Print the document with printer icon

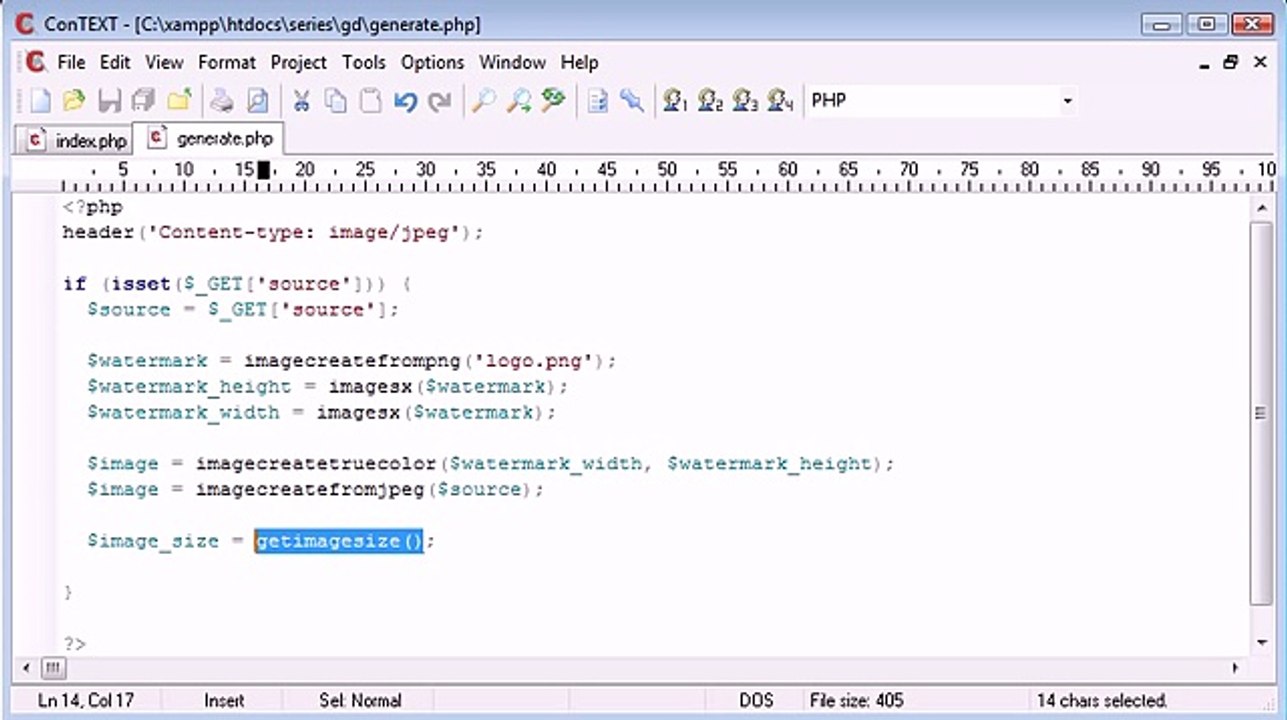(x=222, y=100)
